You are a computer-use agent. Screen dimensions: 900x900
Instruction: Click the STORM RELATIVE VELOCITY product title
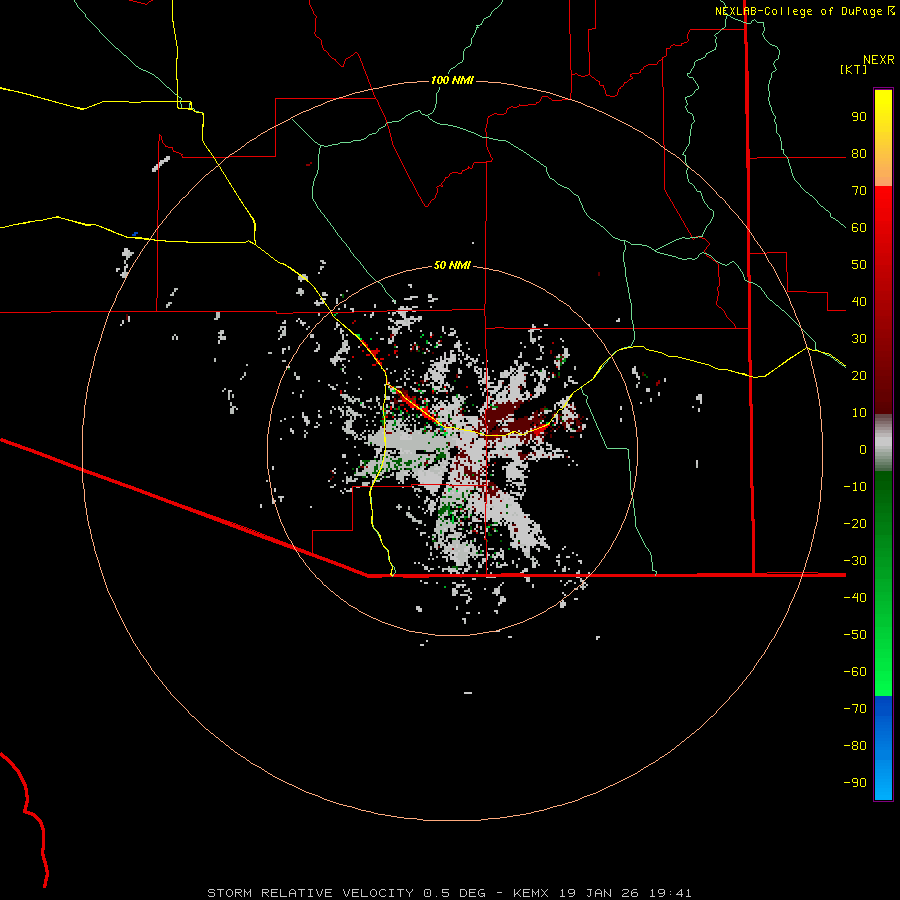click(x=311, y=893)
